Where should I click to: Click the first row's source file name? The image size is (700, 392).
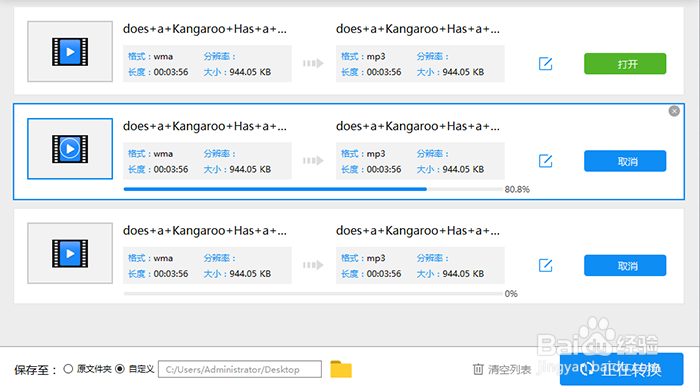pos(205,29)
